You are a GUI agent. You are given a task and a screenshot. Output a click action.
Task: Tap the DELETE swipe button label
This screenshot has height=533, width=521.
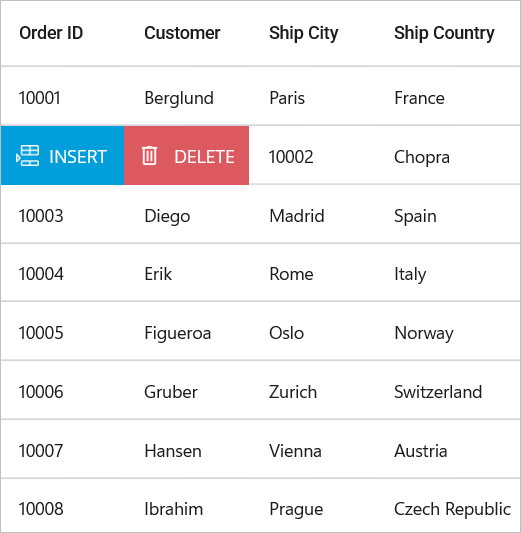(x=204, y=157)
